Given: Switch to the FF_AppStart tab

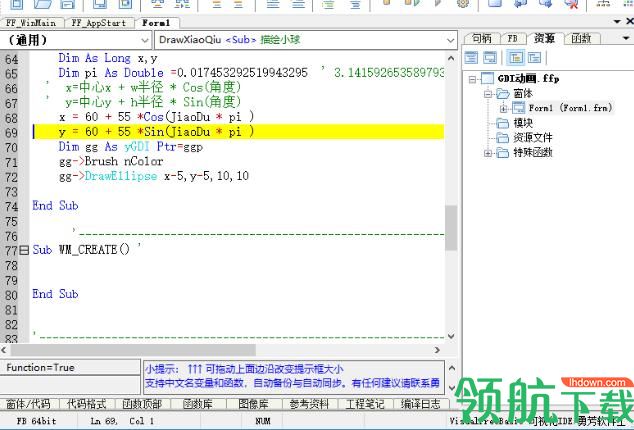Looking at the screenshot, I should (x=99, y=23).
